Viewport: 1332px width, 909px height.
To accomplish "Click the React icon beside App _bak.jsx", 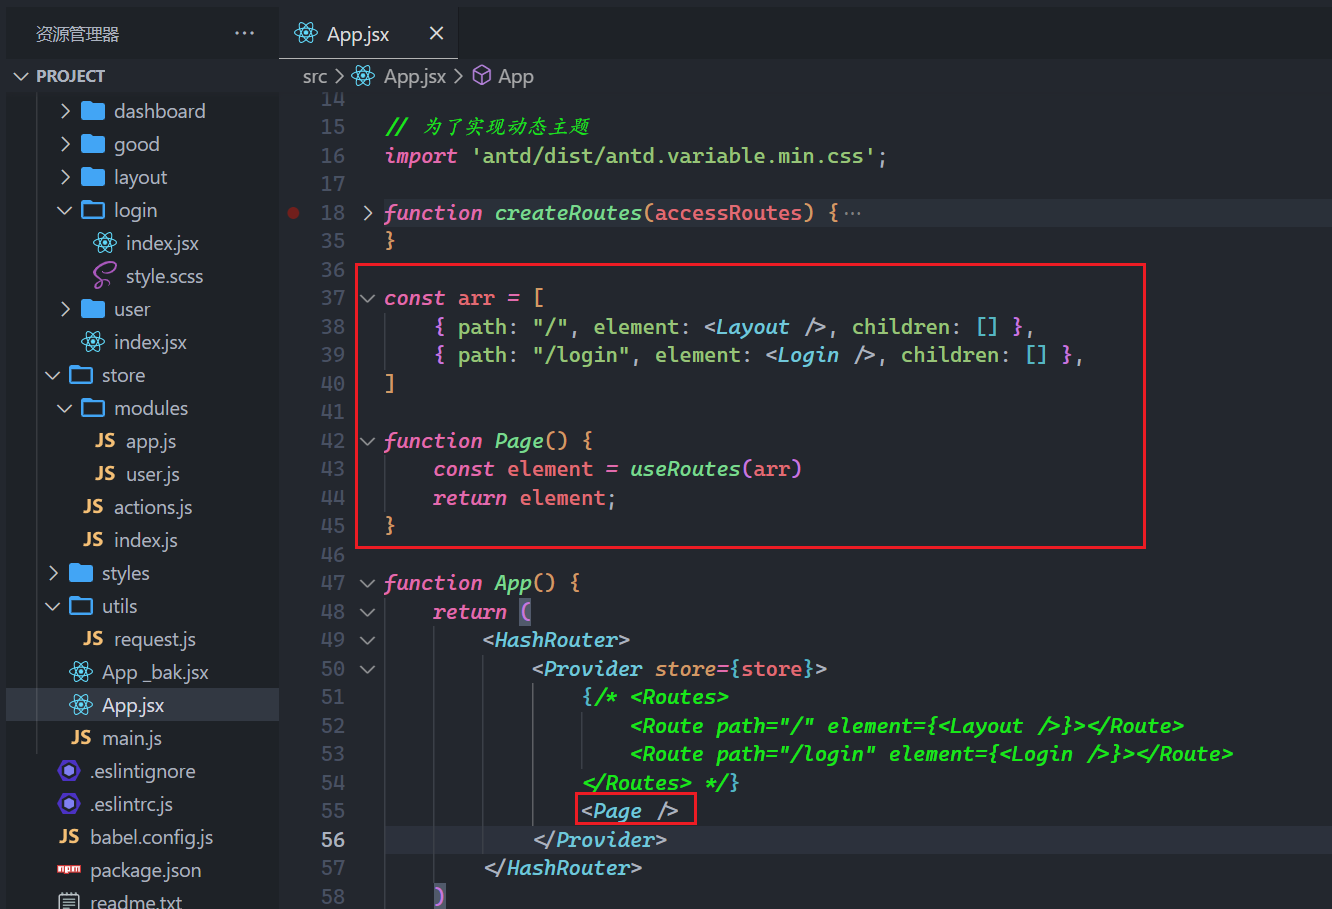I will pos(81,672).
